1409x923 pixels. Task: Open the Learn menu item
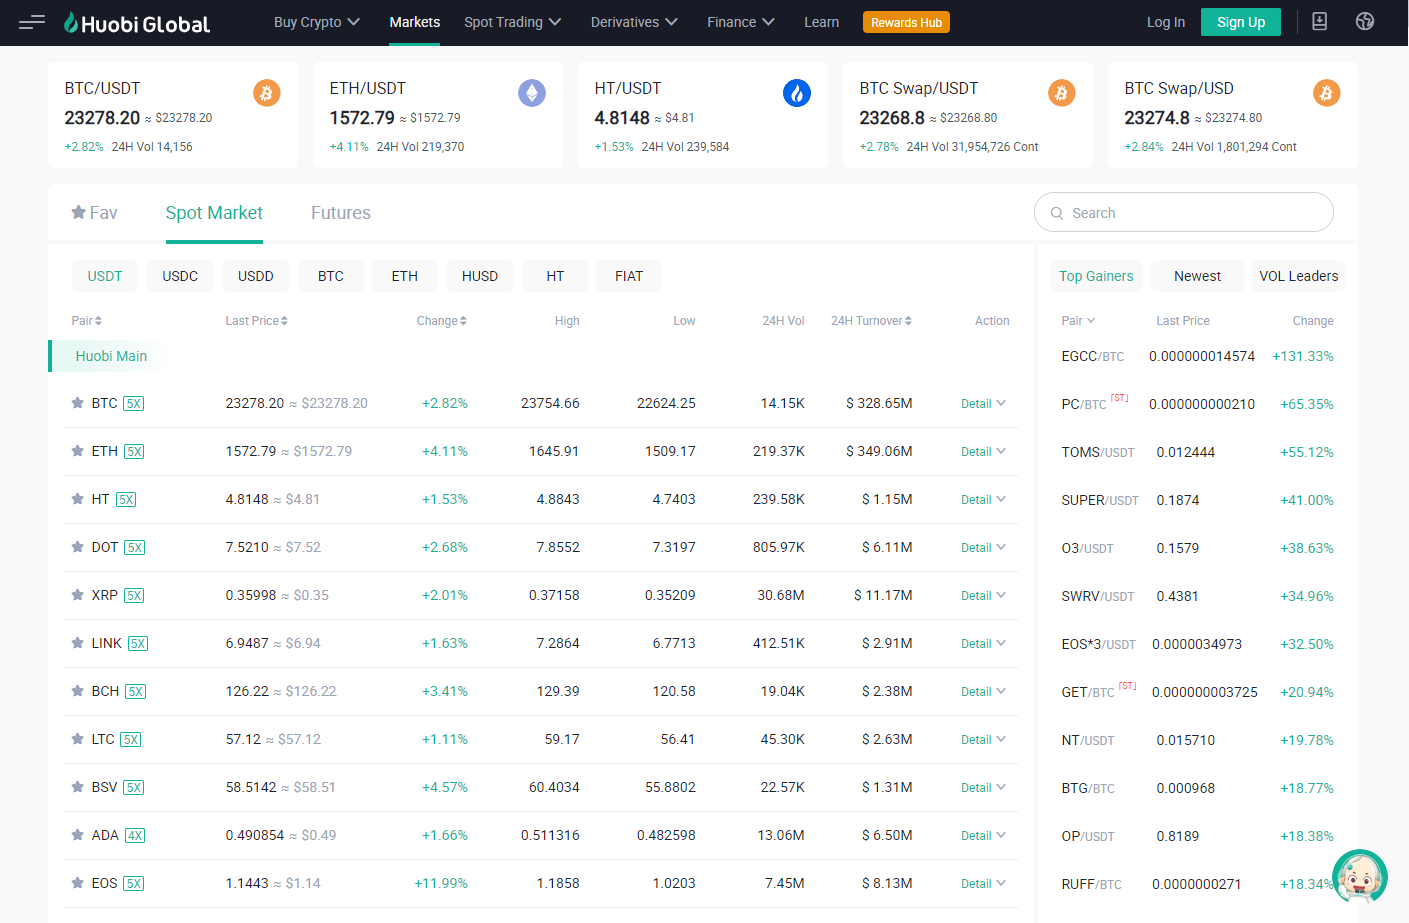(x=822, y=22)
